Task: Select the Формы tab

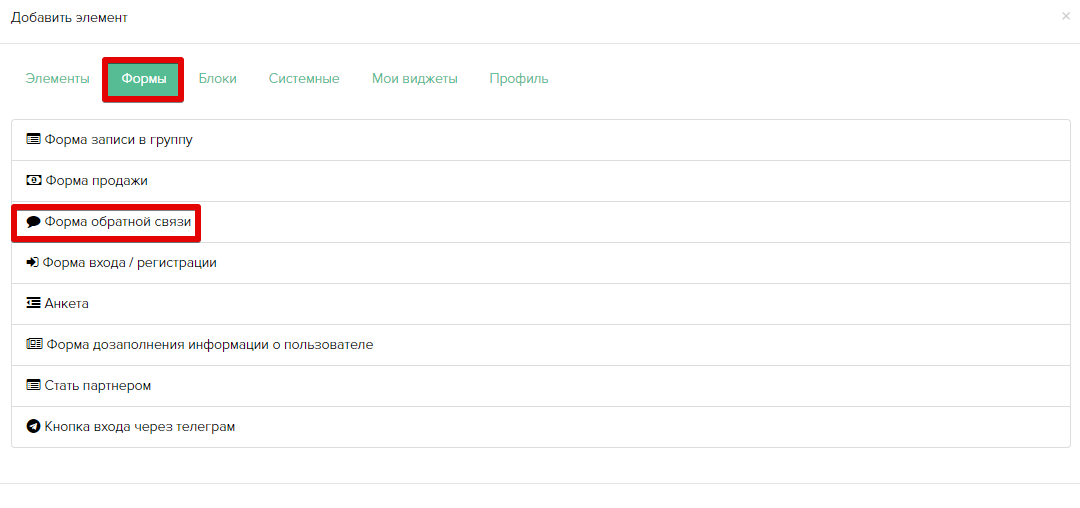Action: [143, 79]
